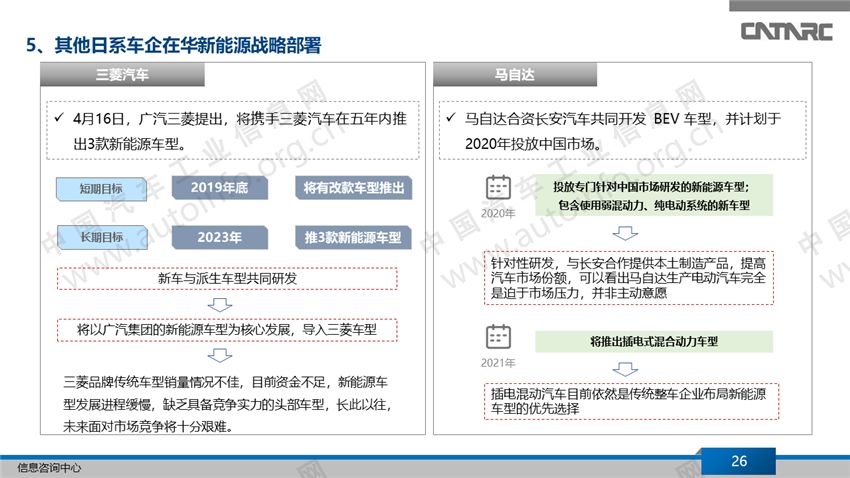Click the 2021年 year label
Viewport: 850px width, 478px height.
tap(498, 363)
